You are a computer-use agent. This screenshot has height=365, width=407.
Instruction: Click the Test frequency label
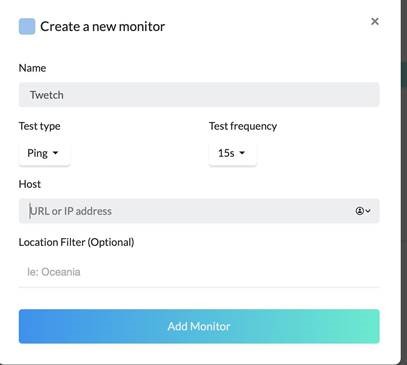click(x=243, y=126)
